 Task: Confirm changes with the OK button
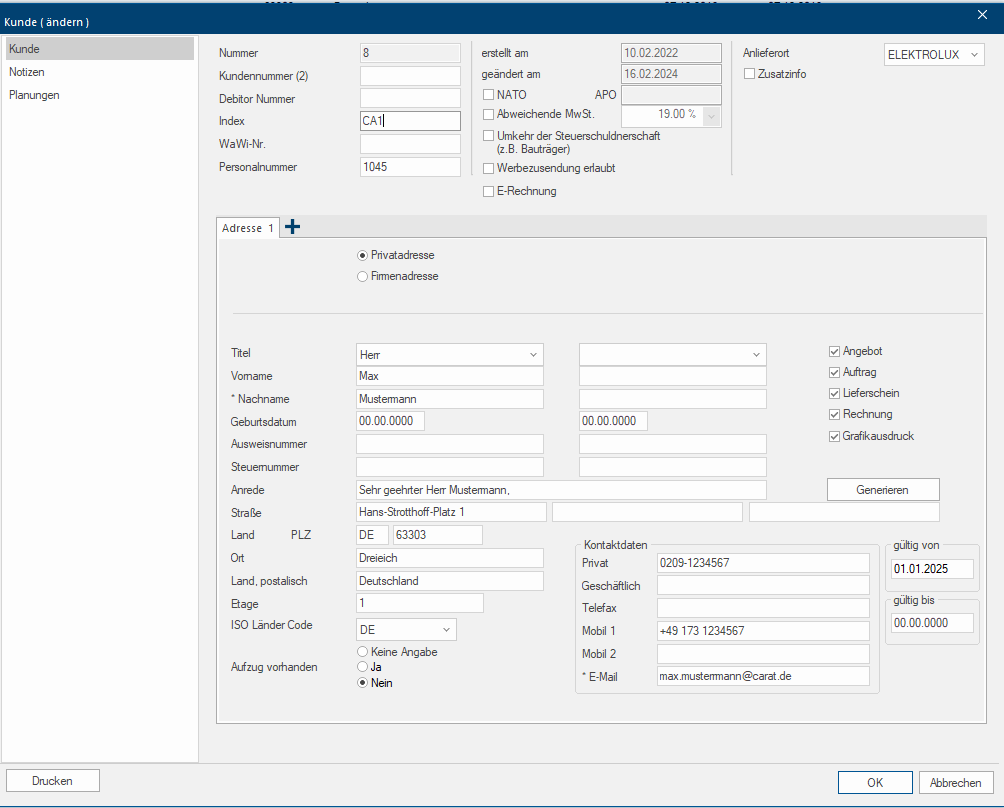coord(875,782)
